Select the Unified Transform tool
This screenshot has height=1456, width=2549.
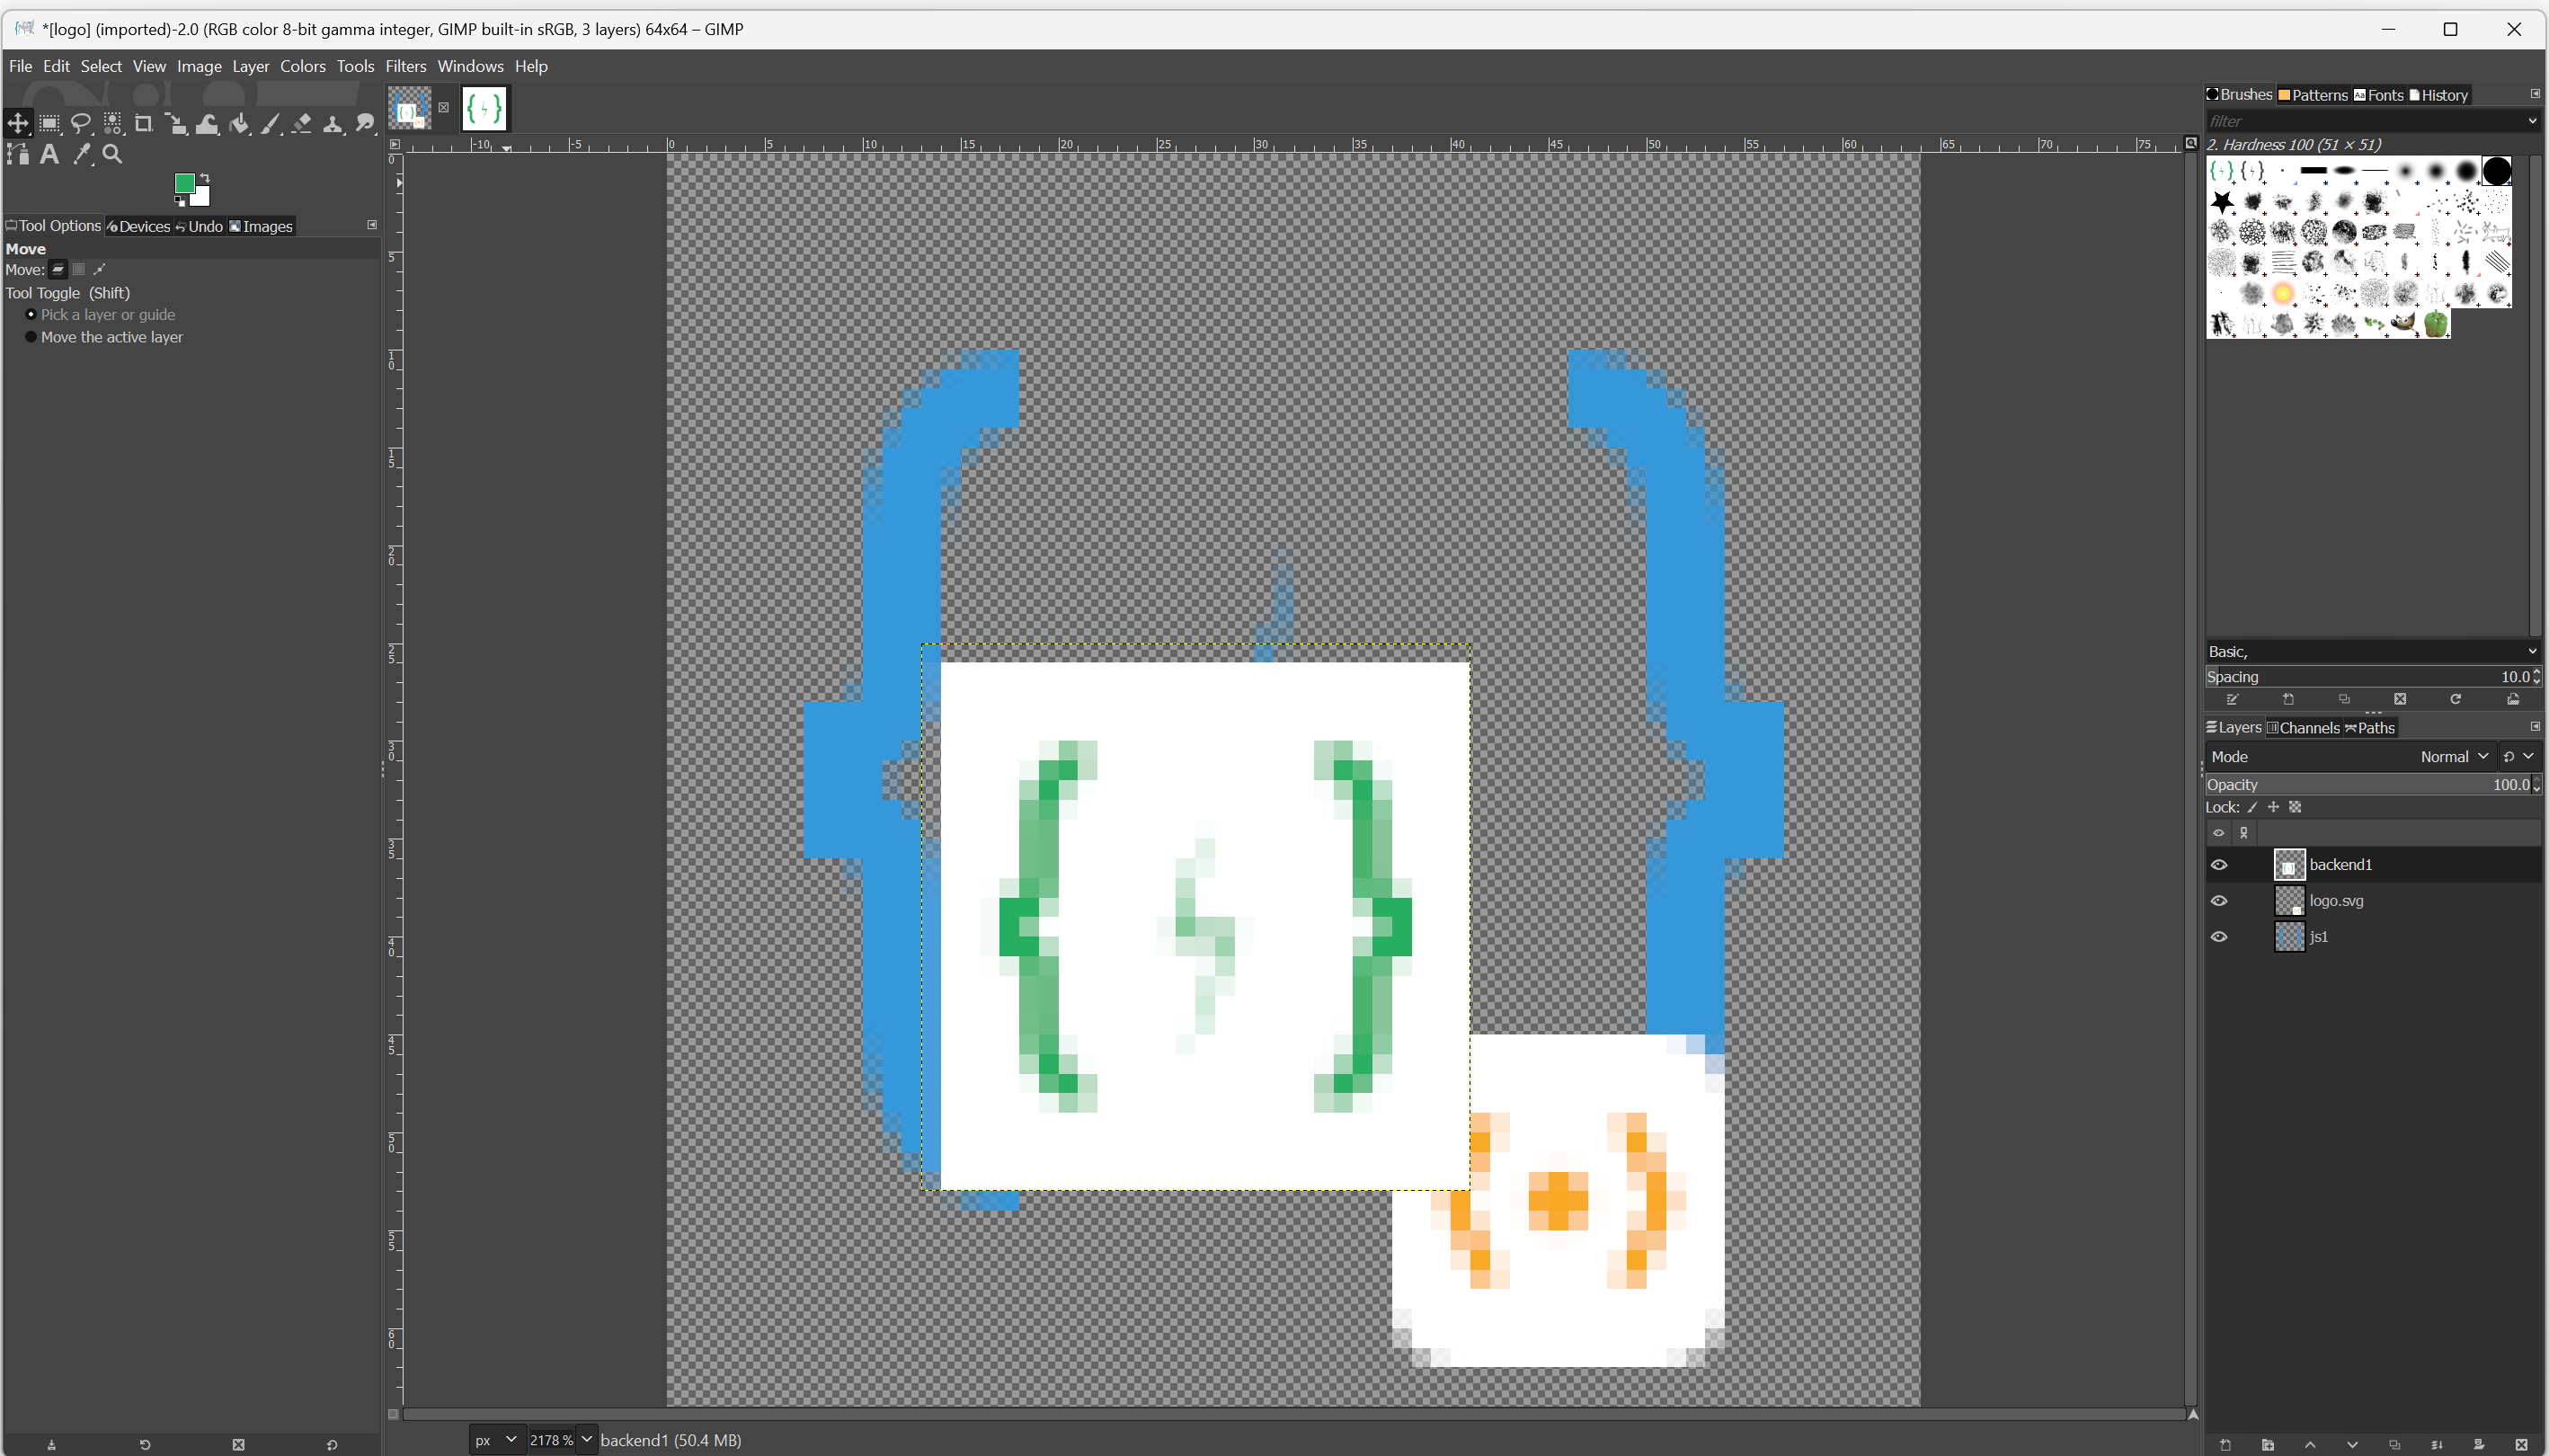point(176,123)
